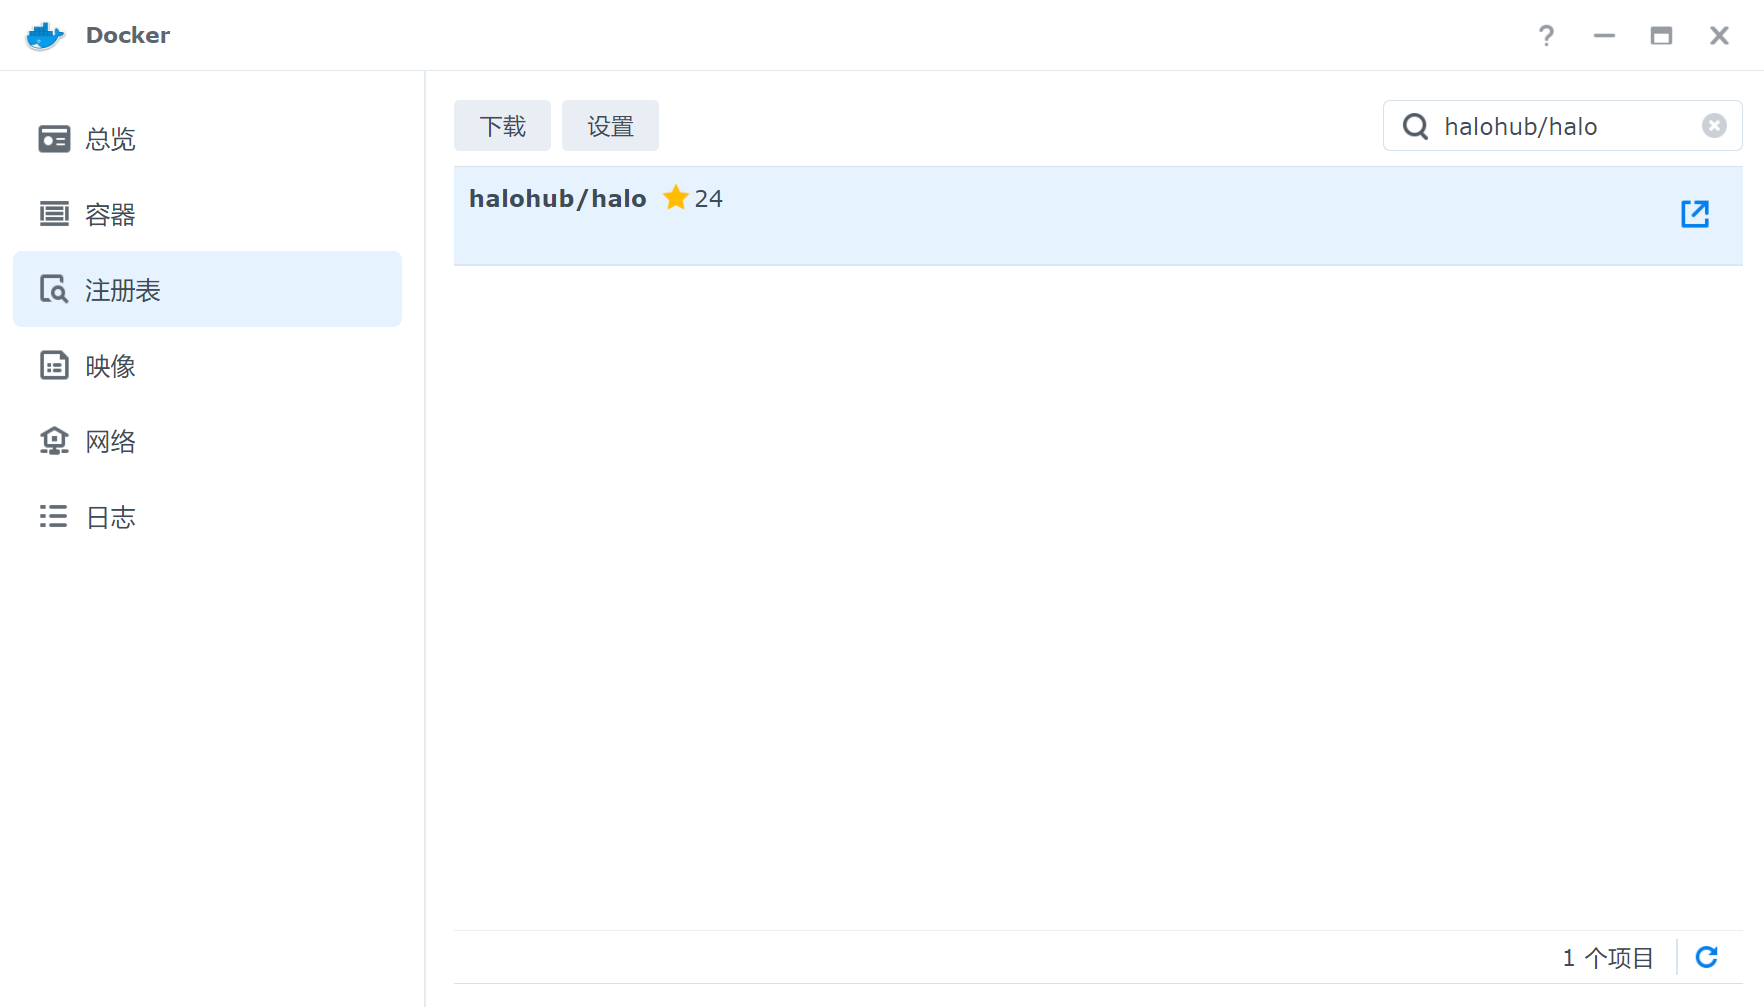
Task: Maximize the Docker window
Action: tap(1661, 36)
